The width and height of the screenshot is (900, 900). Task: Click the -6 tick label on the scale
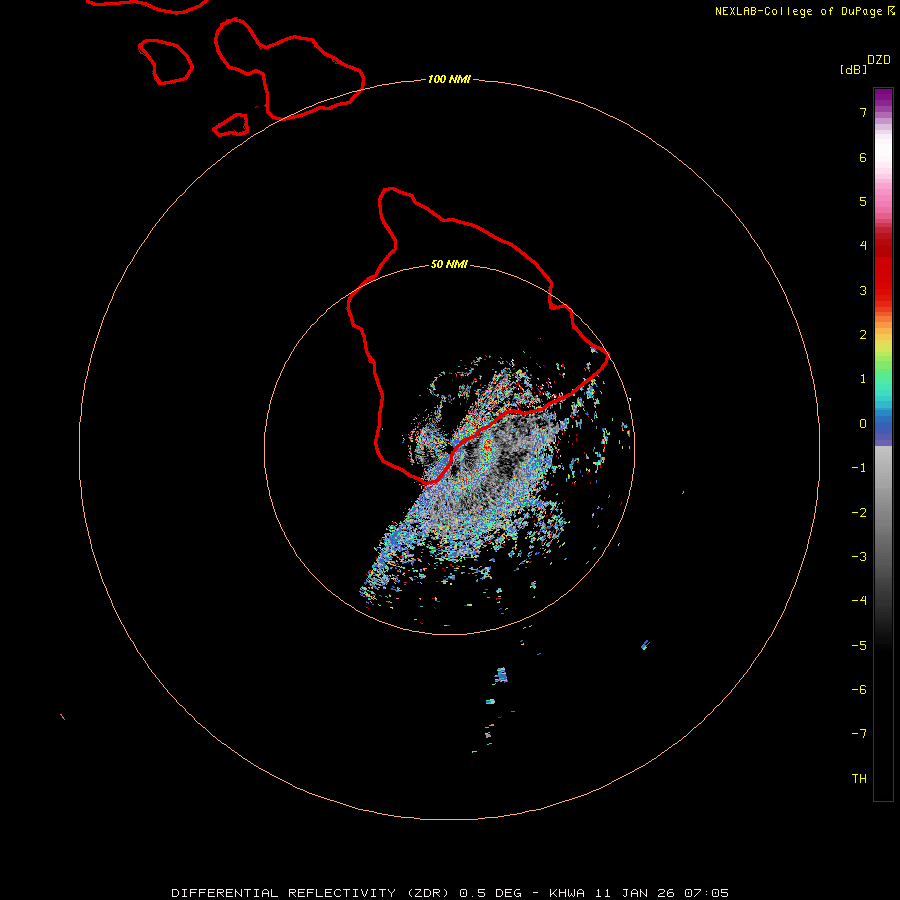[859, 690]
